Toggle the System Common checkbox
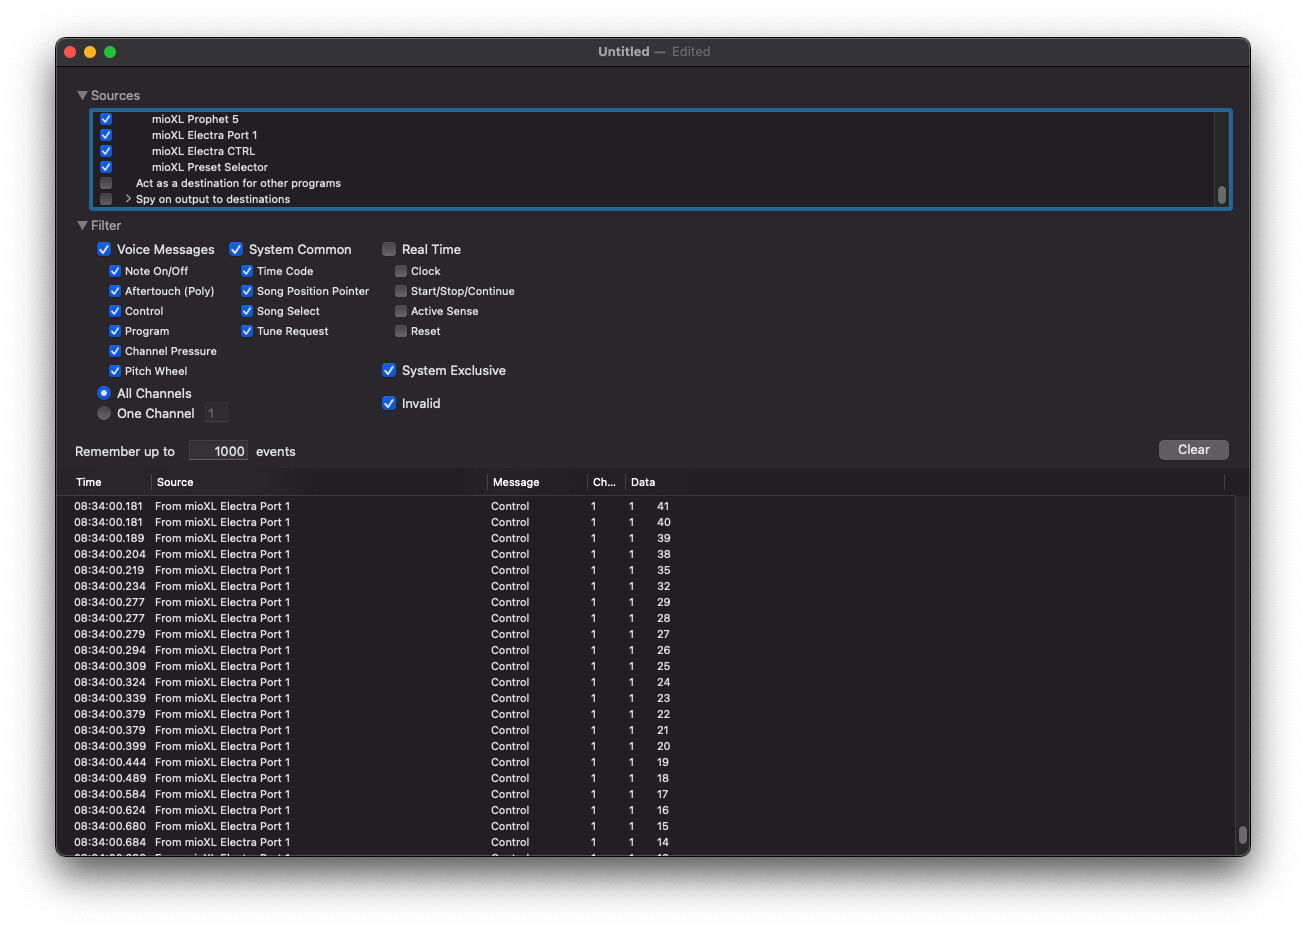Image resolution: width=1306 pixels, height=930 pixels. tap(236, 249)
